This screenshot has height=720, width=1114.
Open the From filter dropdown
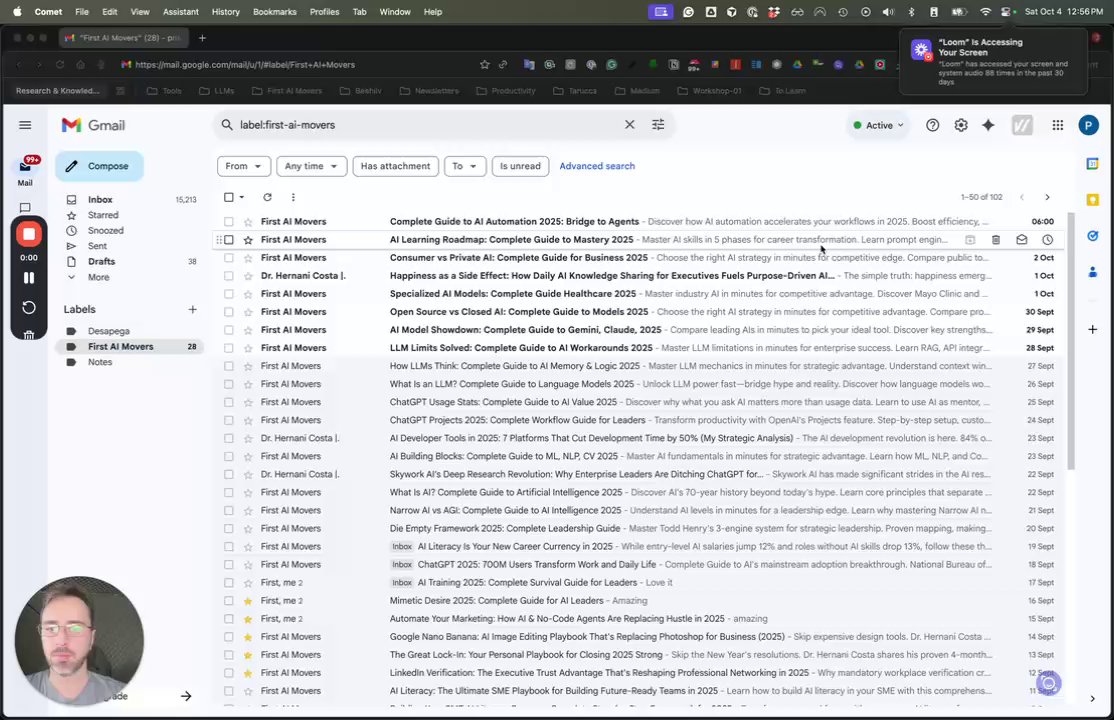pos(244,166)
